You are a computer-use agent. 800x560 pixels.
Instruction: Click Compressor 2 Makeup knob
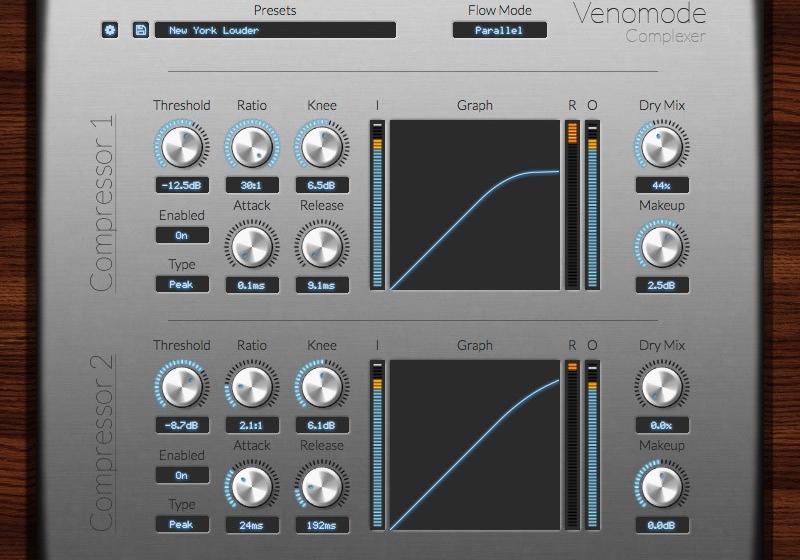coord(662,486)
